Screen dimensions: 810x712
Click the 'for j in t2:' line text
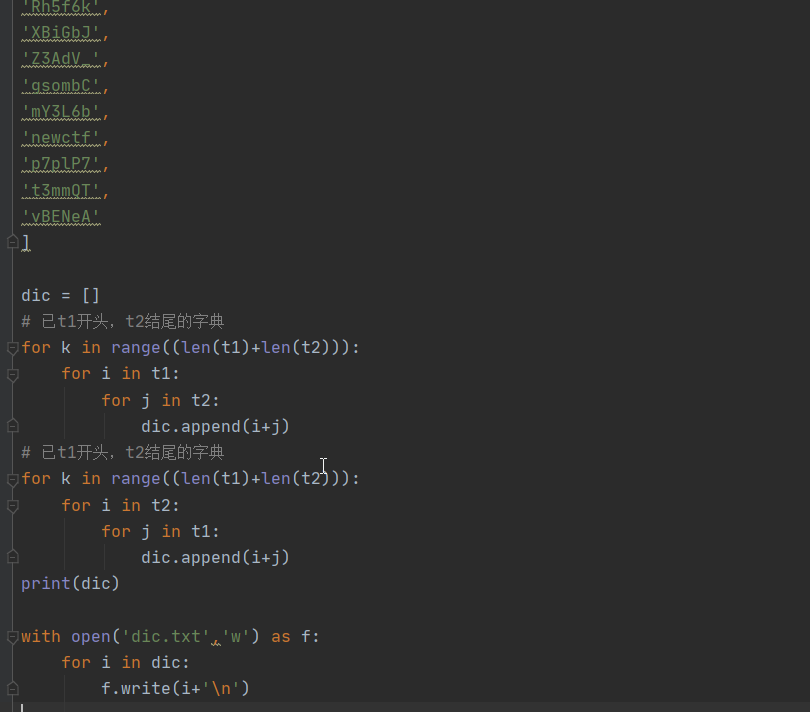coord(161,400)
